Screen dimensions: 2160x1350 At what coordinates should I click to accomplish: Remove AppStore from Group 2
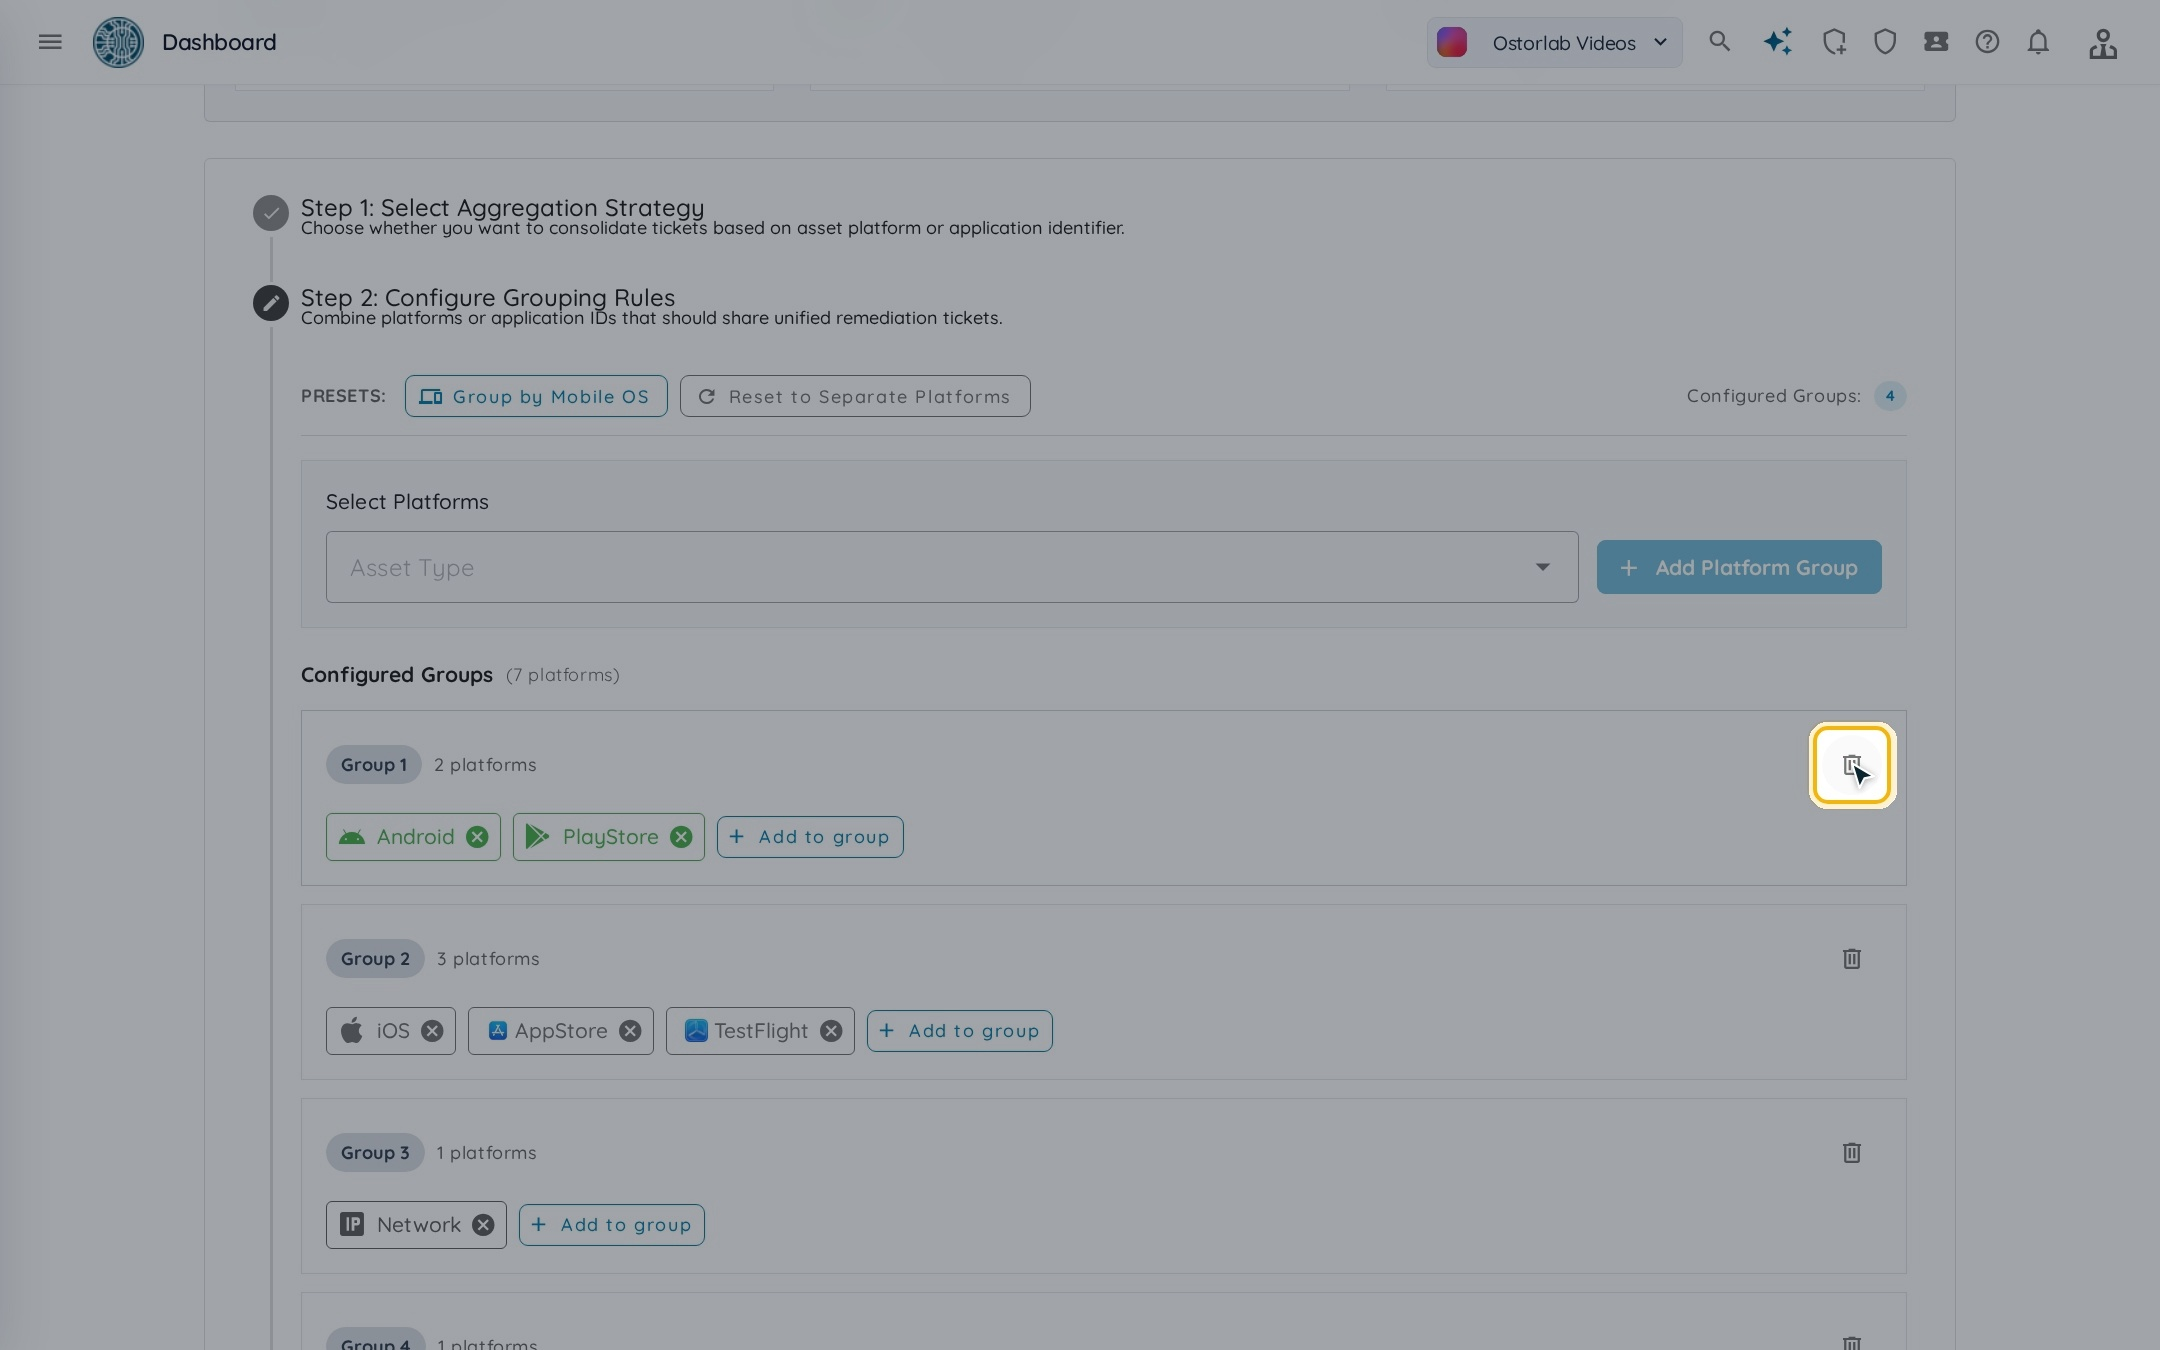coord(630,1031)
